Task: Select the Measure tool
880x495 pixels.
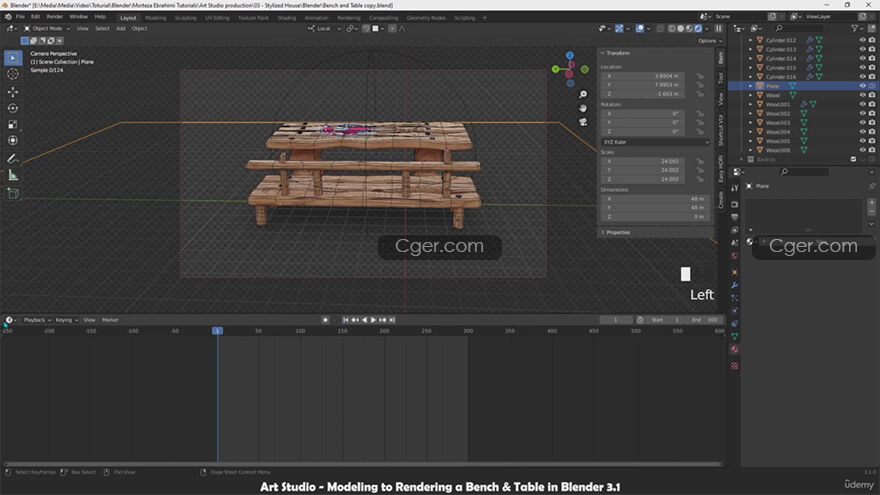Action: point(13,175)
